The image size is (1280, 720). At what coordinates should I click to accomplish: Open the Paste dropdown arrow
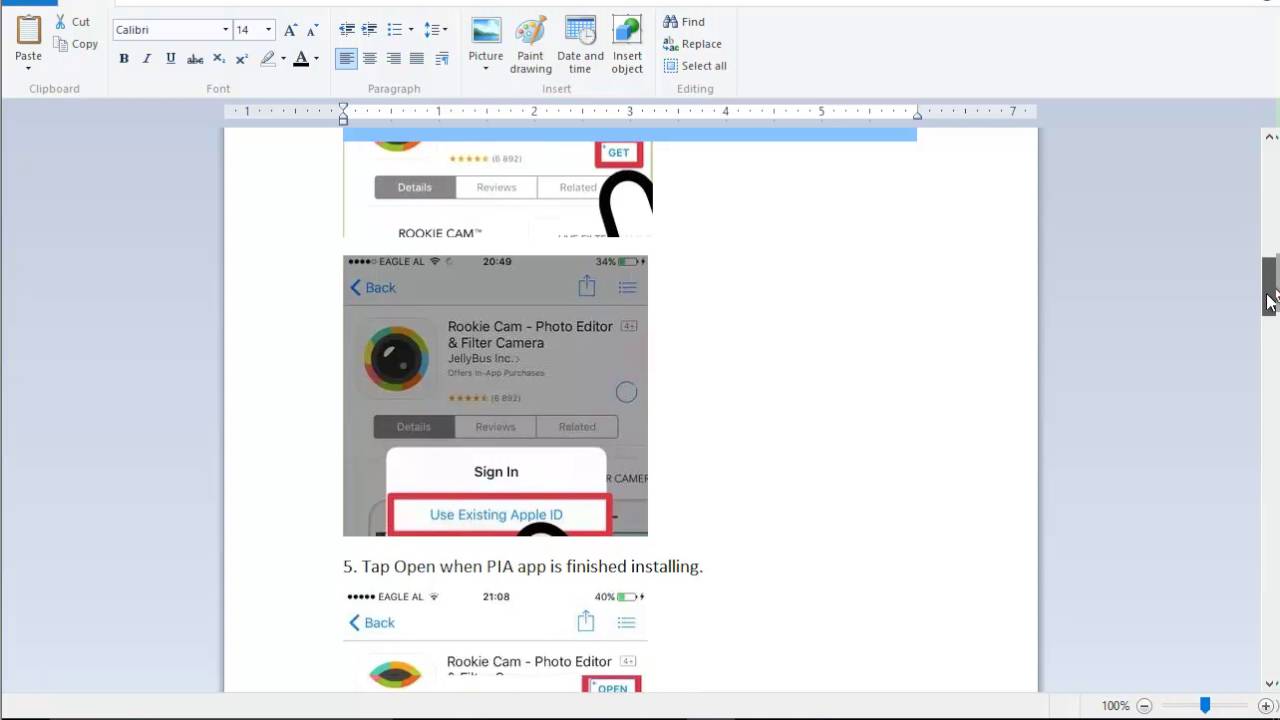(x=28, y=68)
